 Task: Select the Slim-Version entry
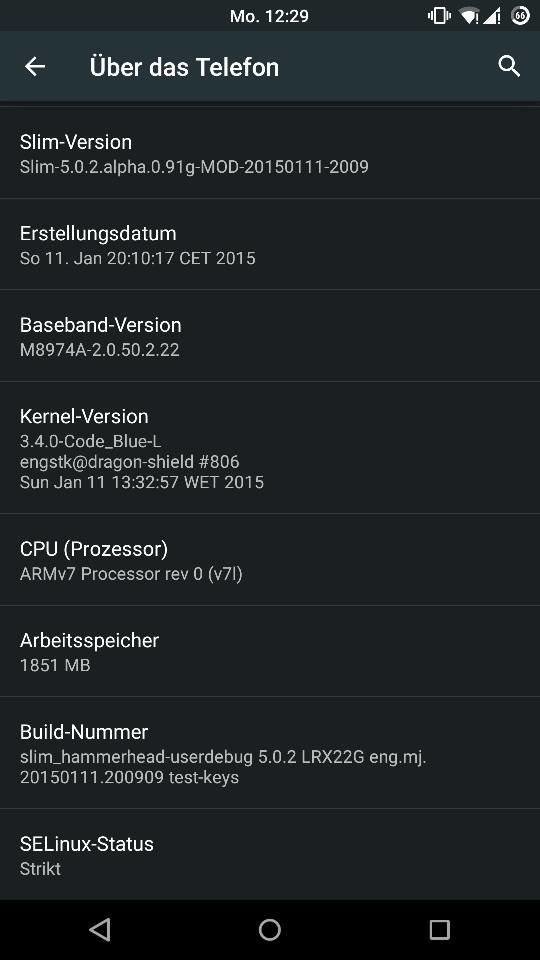tap(270, 153)
